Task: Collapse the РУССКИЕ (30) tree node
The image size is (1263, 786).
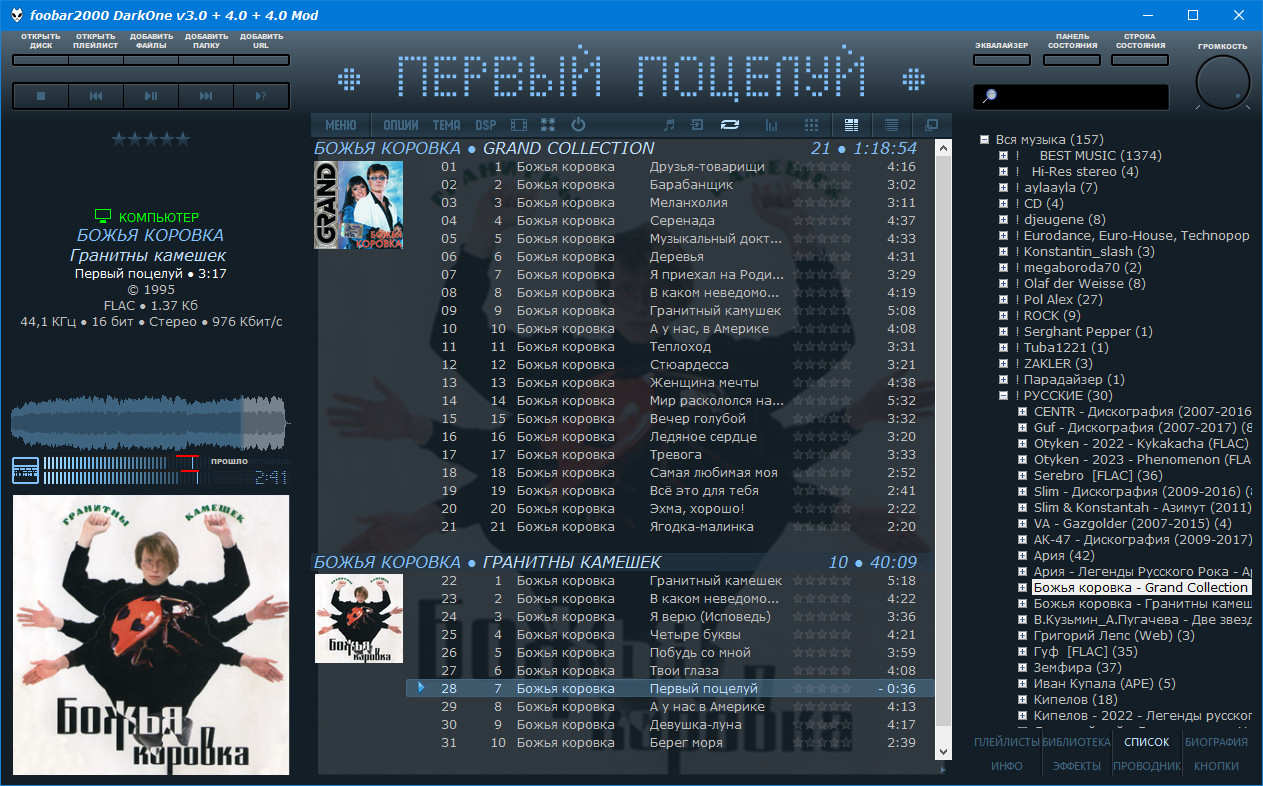Action: (x=1003, y=396)
